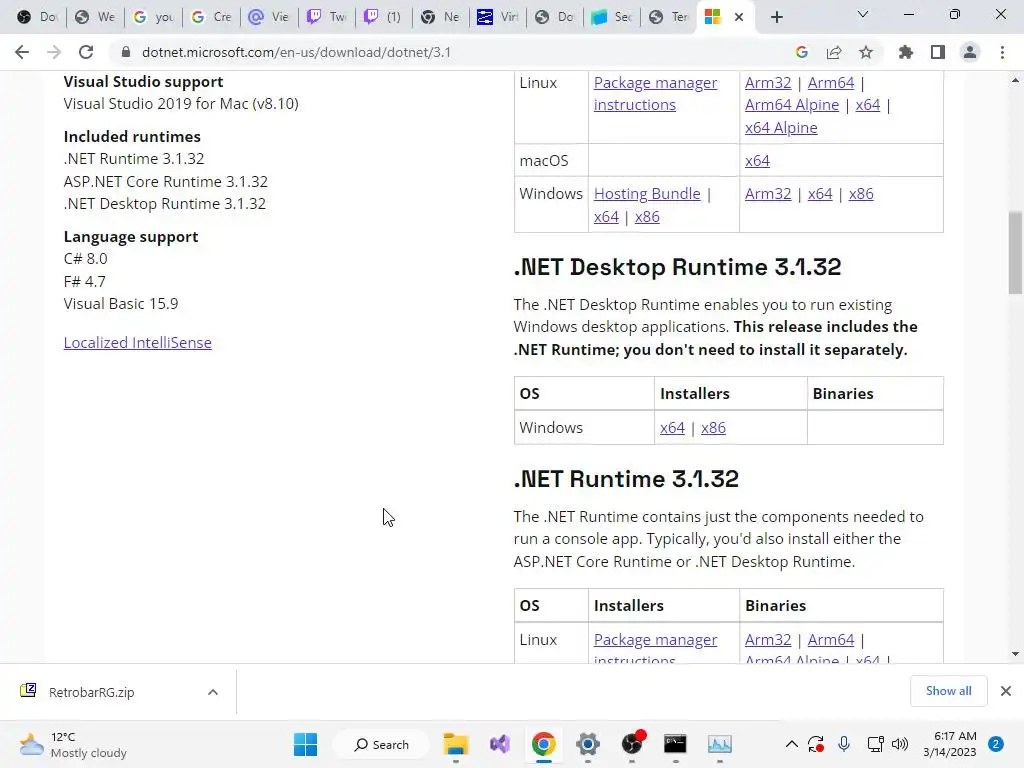
Task: Open .NET Runtime Linux Package manager link
Action: (x=655, y=649)
